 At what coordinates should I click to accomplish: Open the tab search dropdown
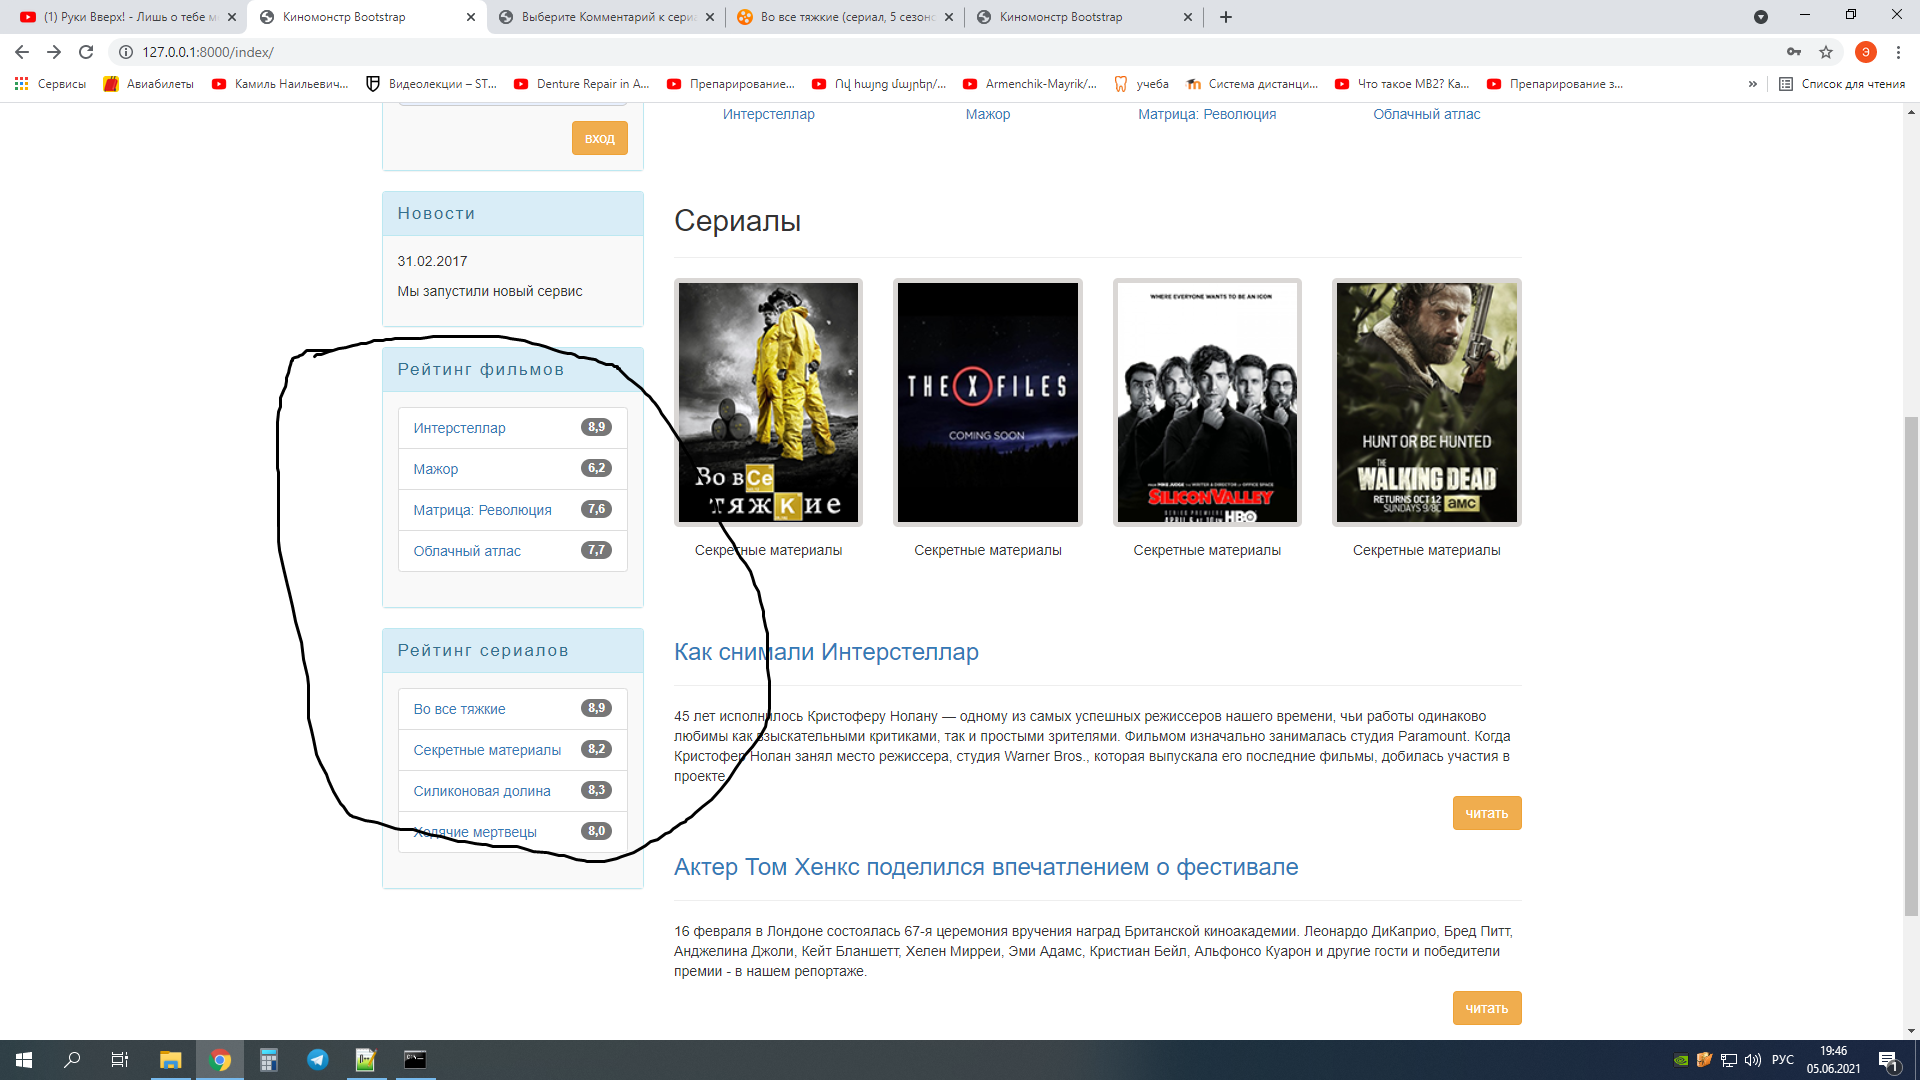click(1761, 17)
